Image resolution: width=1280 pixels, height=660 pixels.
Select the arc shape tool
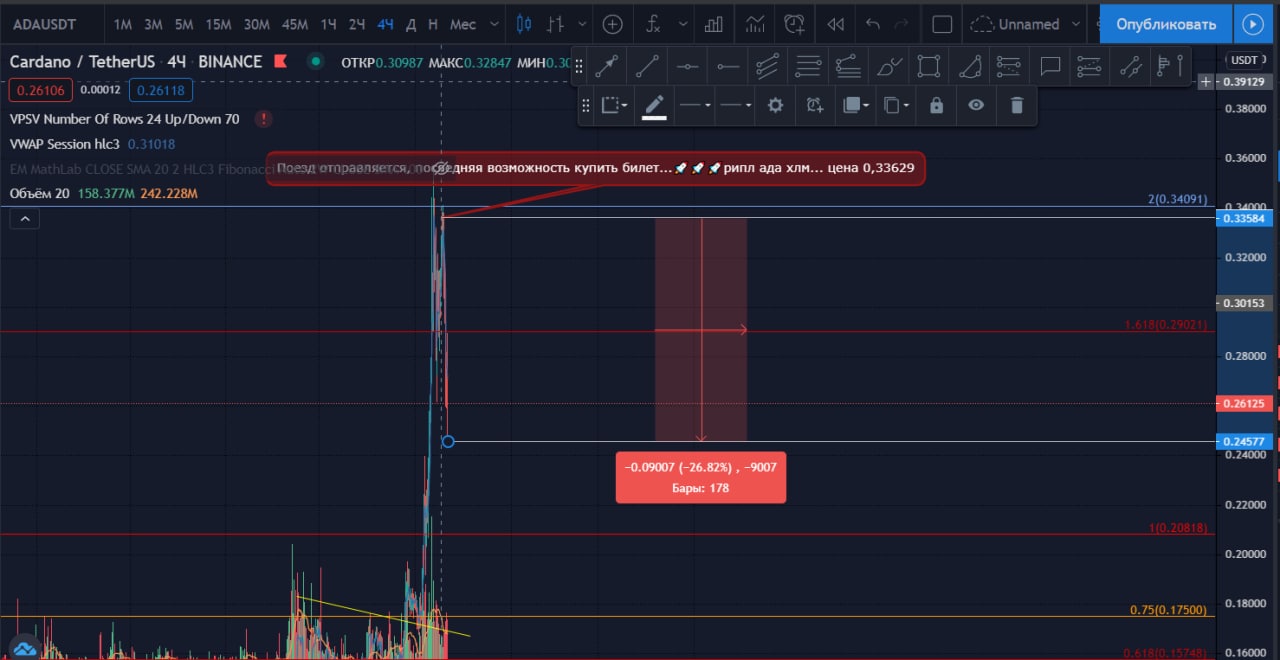click(969, 67)
